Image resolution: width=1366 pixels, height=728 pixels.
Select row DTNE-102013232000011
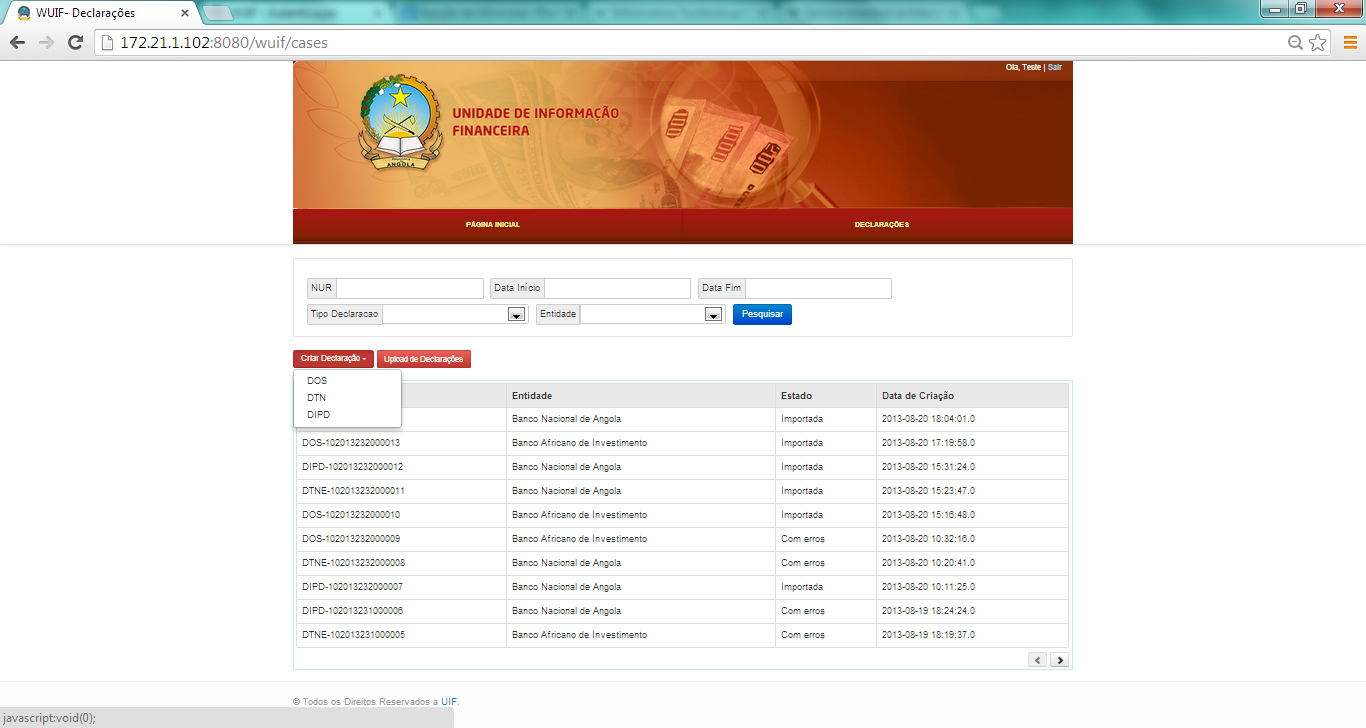click(681, 491)
